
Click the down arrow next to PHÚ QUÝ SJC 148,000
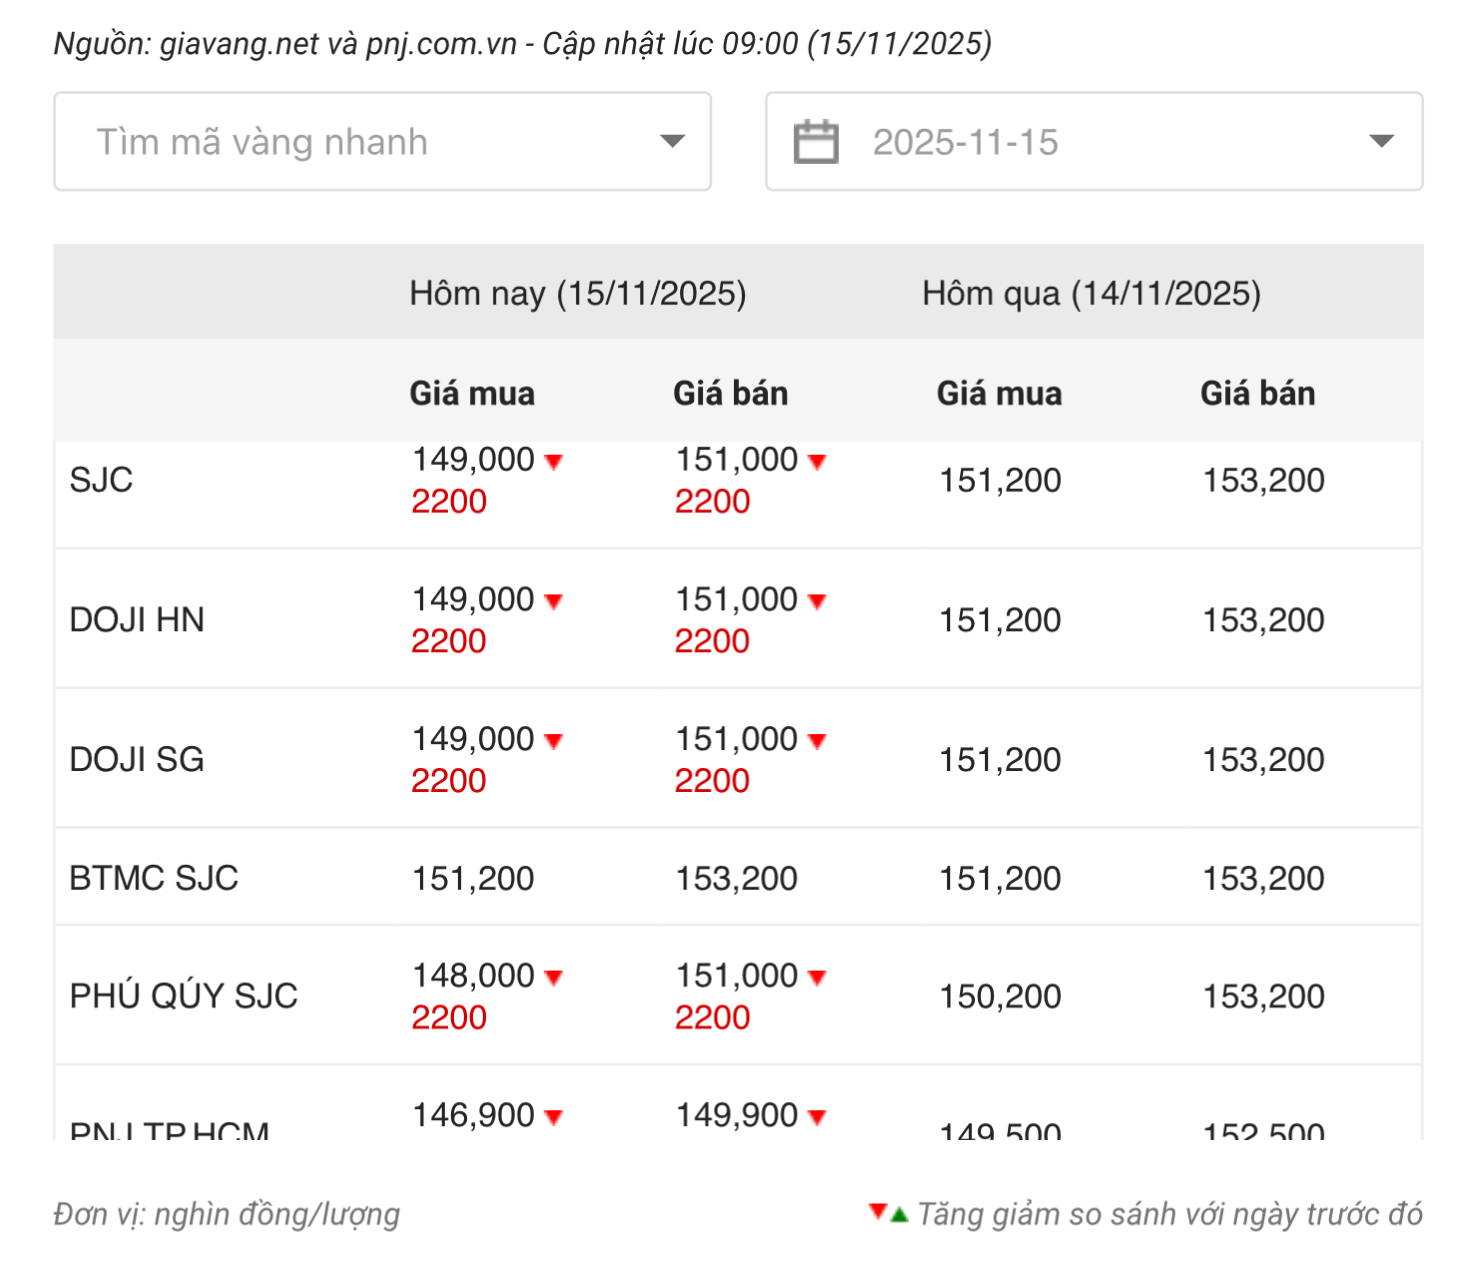554,977
